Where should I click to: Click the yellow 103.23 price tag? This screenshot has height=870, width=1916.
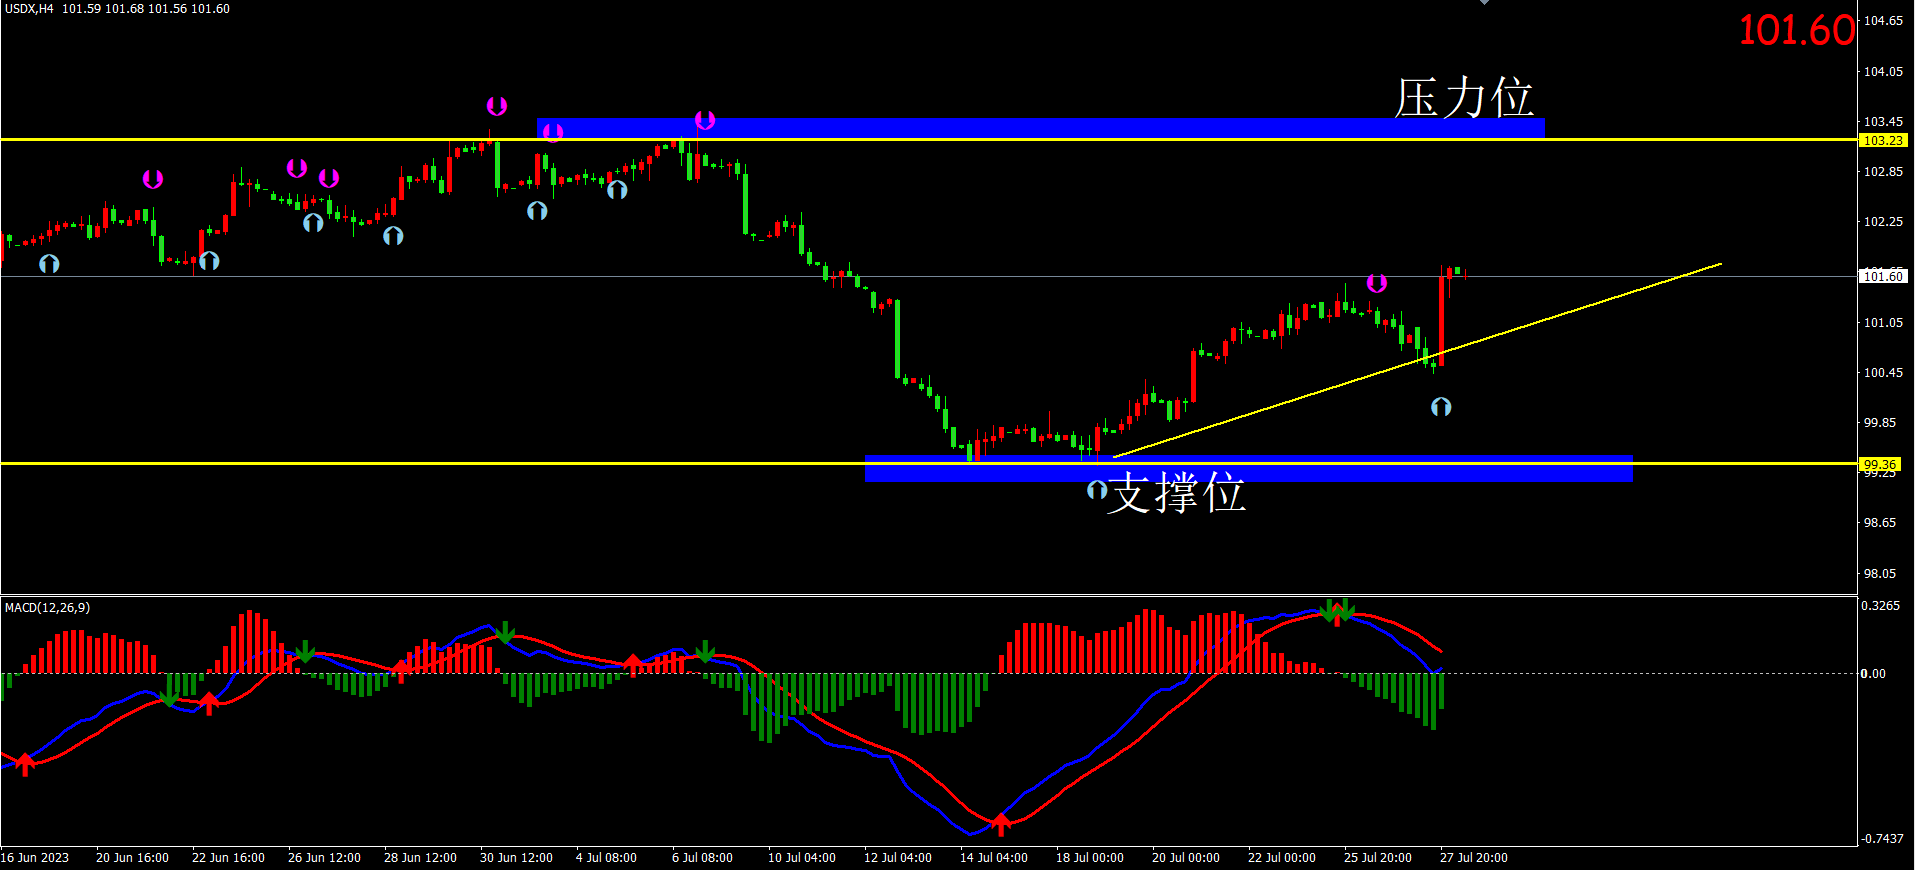[1883, 141]
